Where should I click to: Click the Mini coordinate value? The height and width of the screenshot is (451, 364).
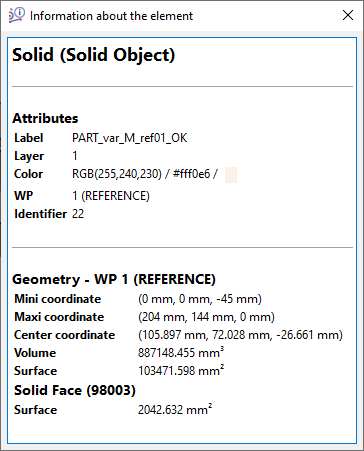(200, 299)
